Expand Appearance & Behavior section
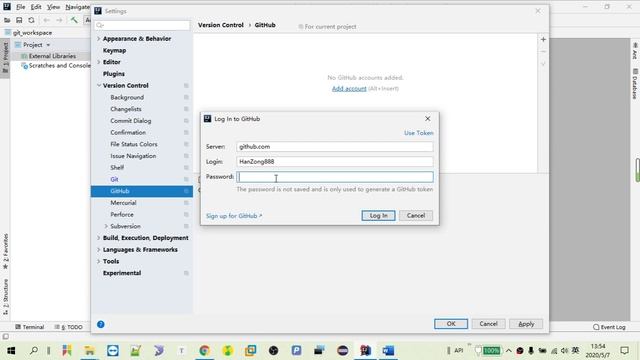Viewport: 640px width, 360px height. (x=98, y=39)
